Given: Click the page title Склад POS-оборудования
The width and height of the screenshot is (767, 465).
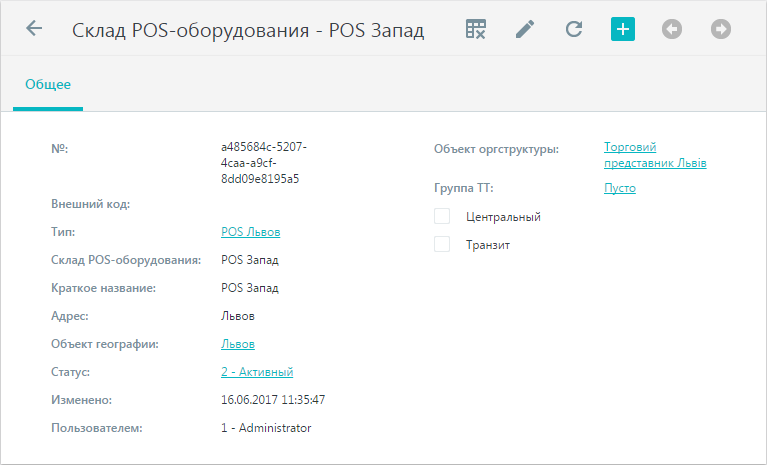Looking at the screenshot, I should [190, 30].
